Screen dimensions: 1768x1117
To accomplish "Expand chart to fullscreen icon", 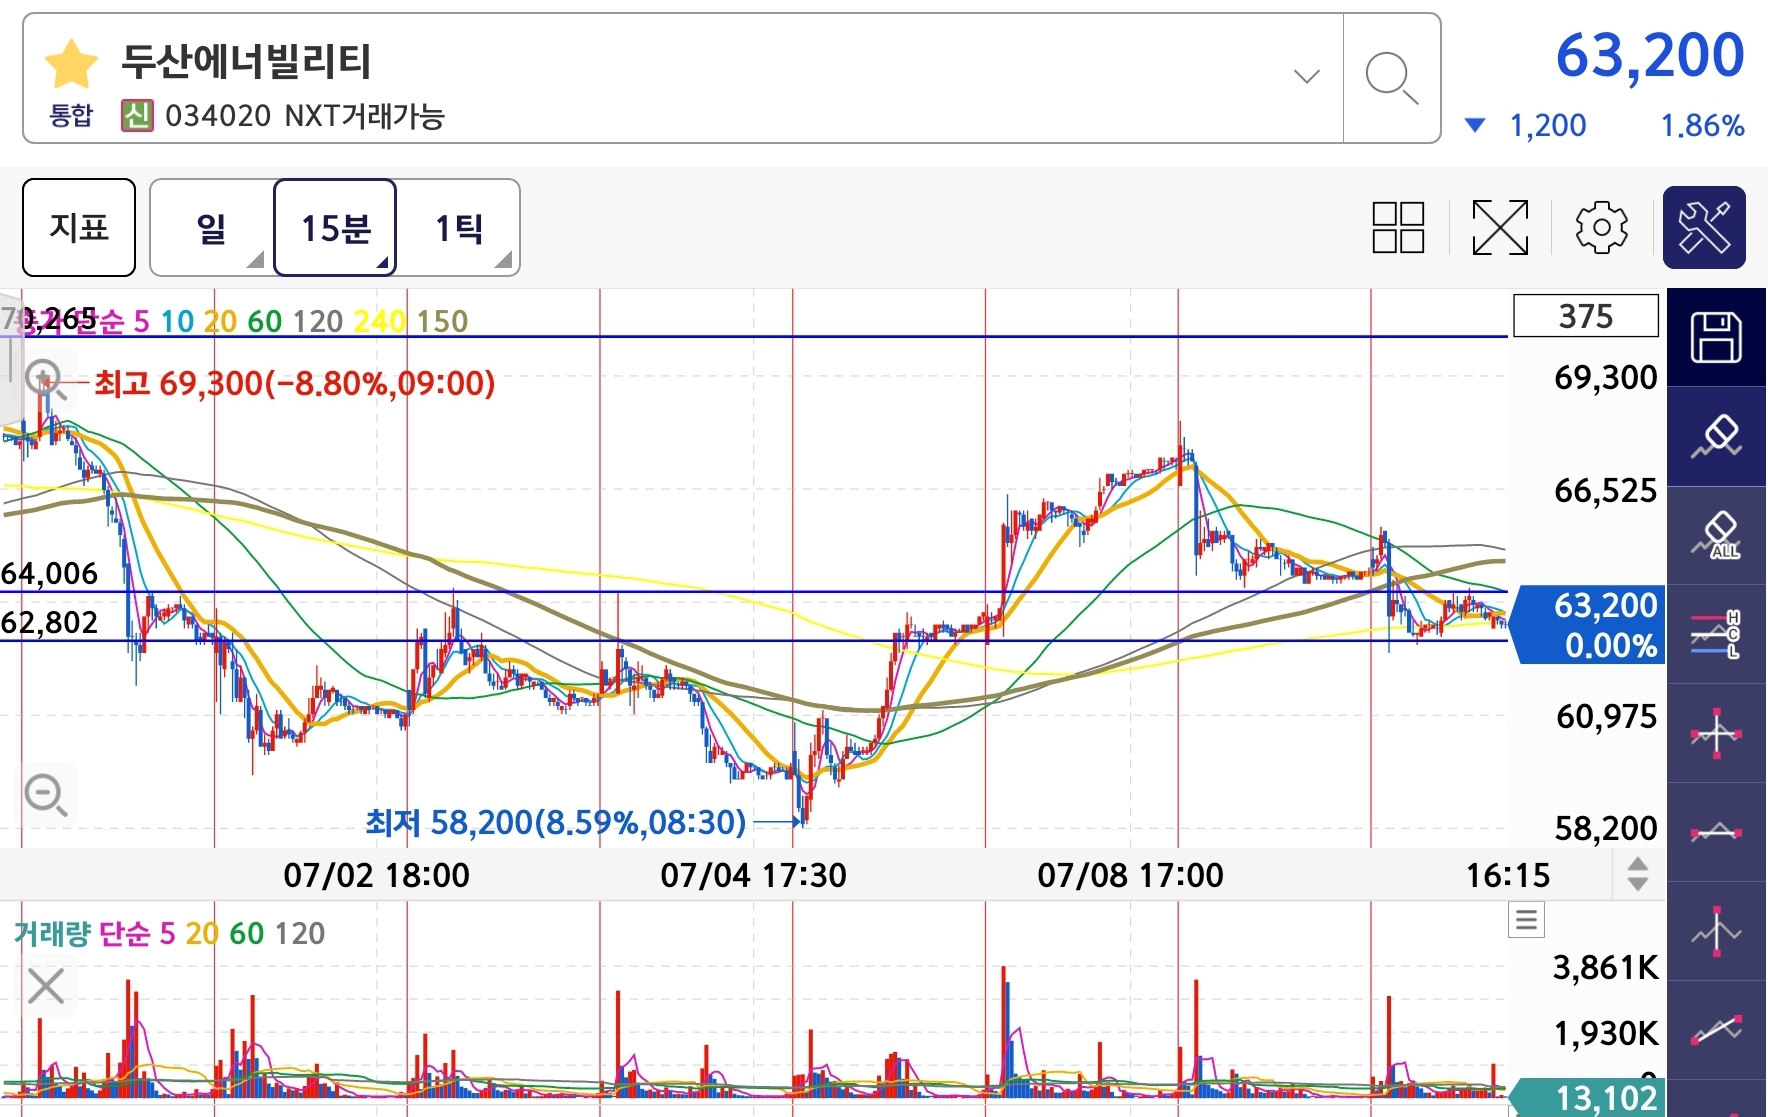I will 1500,227.
